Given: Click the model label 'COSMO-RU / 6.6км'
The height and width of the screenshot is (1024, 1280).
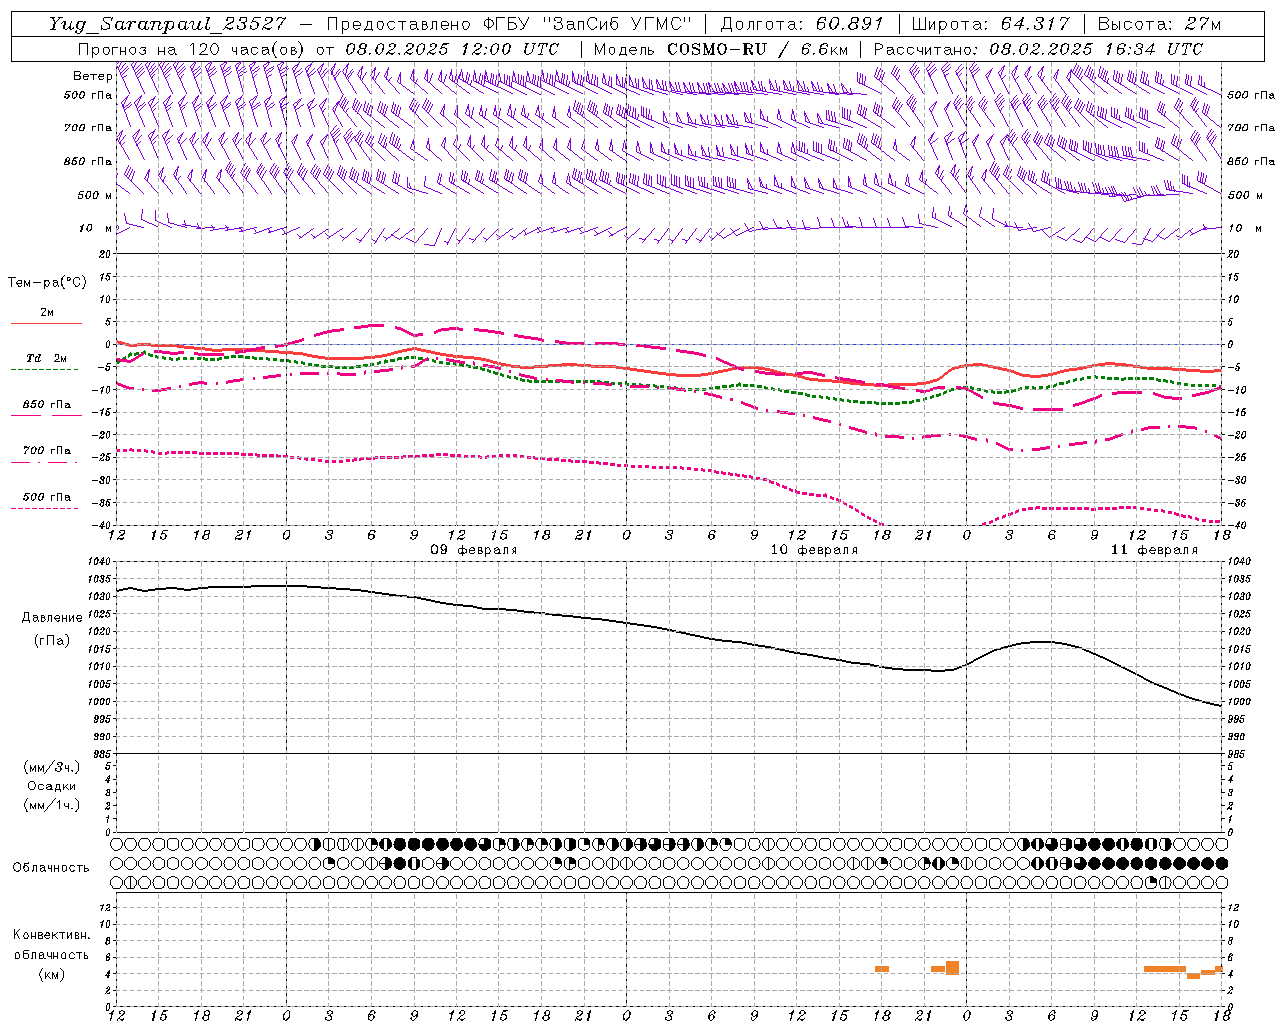Looking at the screenshot, I should click(757, 49).
